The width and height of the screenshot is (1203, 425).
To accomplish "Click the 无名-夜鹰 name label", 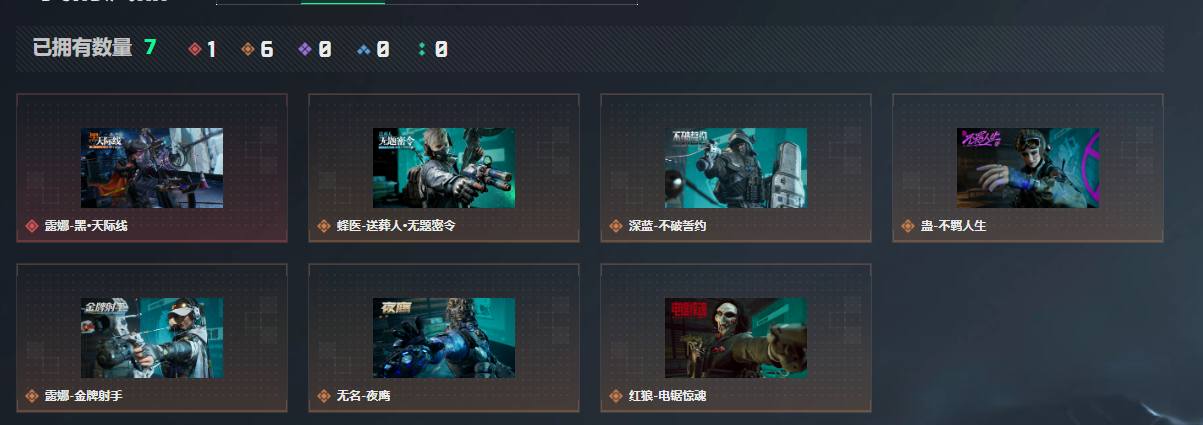I will pos(363,396).
